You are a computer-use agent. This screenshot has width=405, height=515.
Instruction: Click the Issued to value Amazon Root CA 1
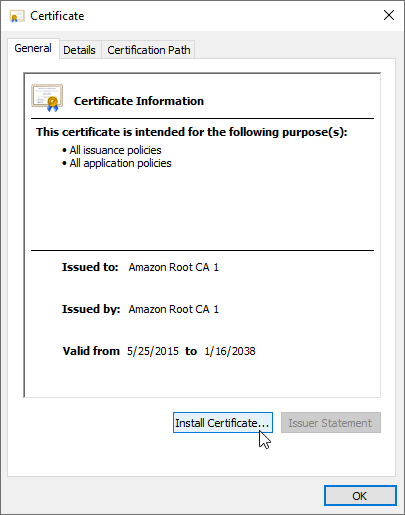pos(174,267)
